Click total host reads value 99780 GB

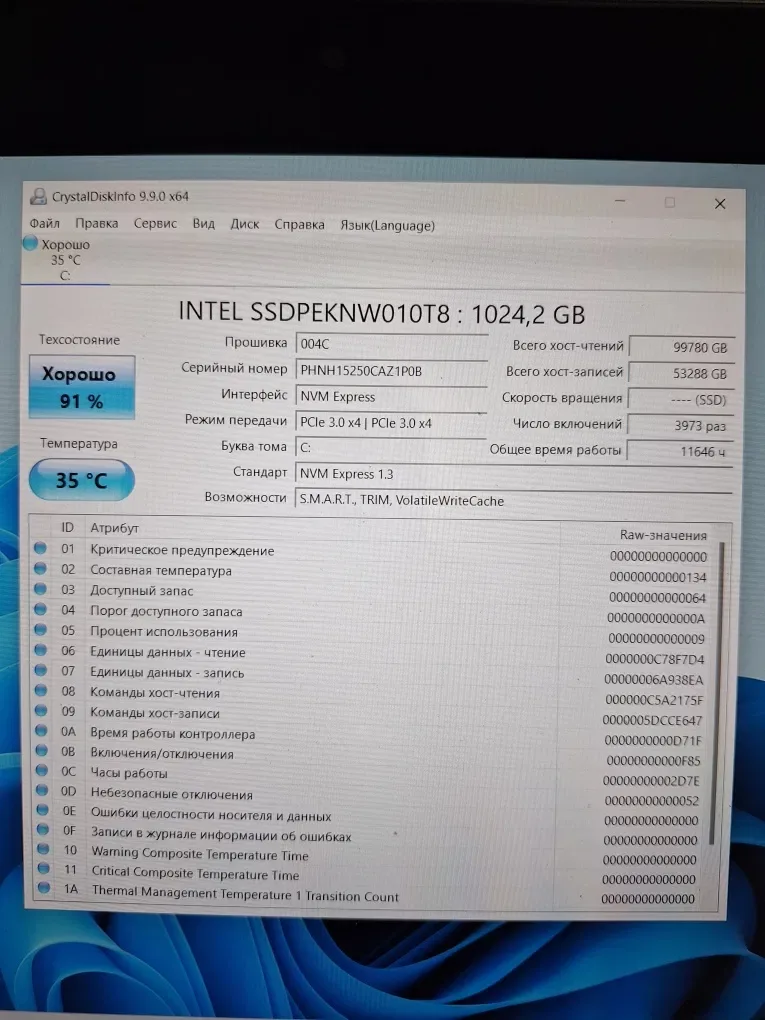click(682, 347)
